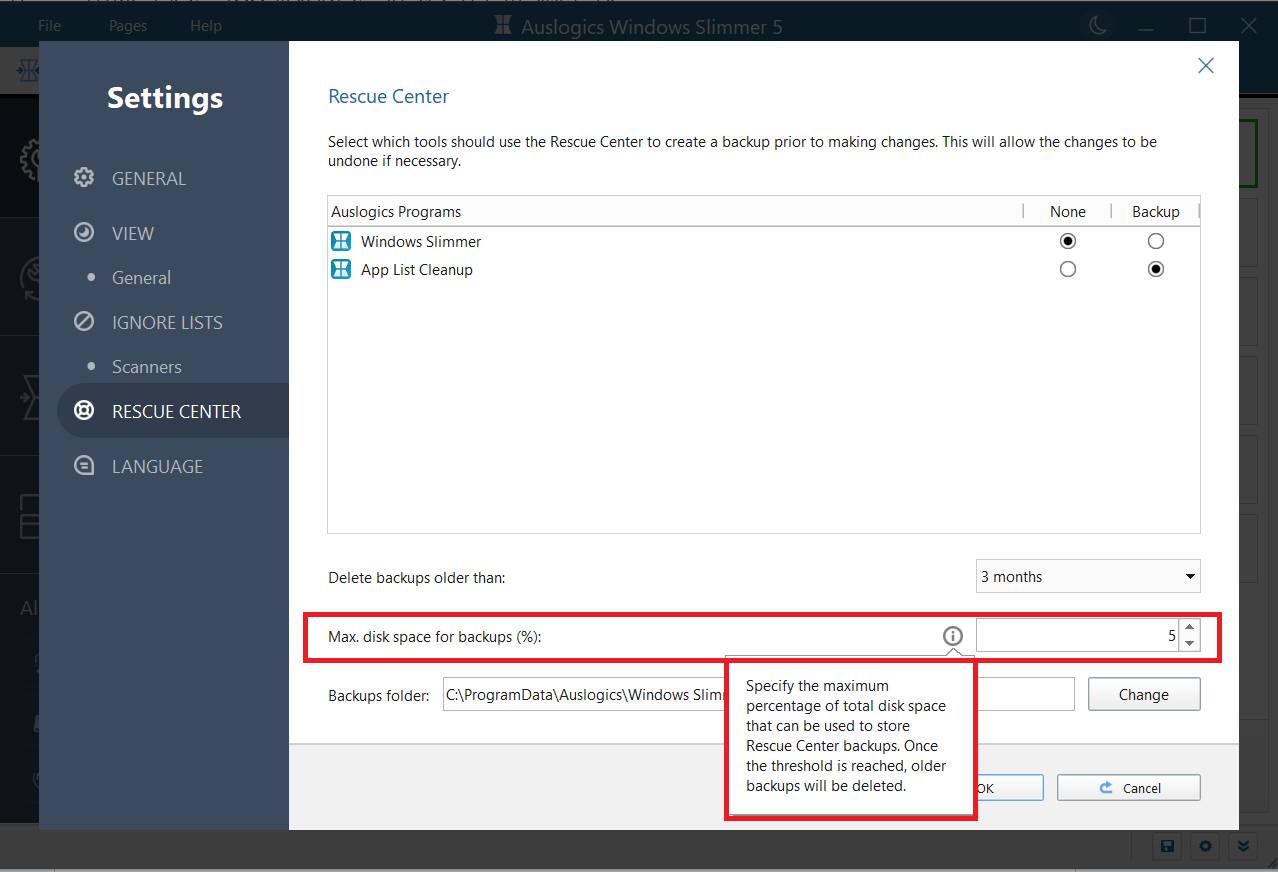This screenshot has height=872, width=1278.
Task: Click the Rescue Center icon in sidebar
Action: click(x=84, y=410)
